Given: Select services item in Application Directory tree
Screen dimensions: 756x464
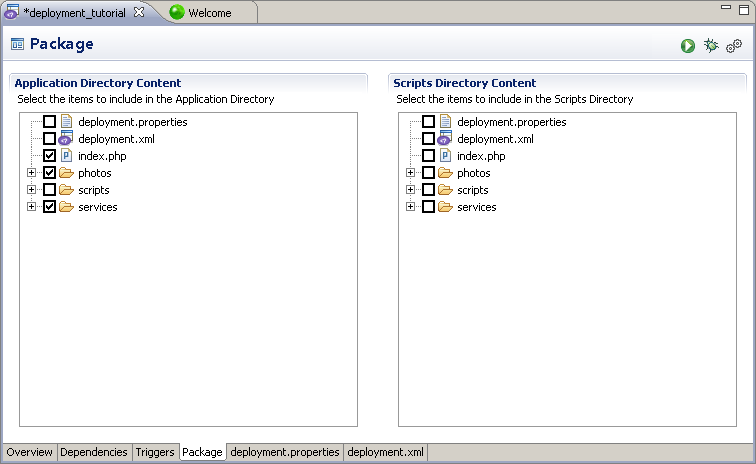Looking at the screenshot, I should (98, 207).
